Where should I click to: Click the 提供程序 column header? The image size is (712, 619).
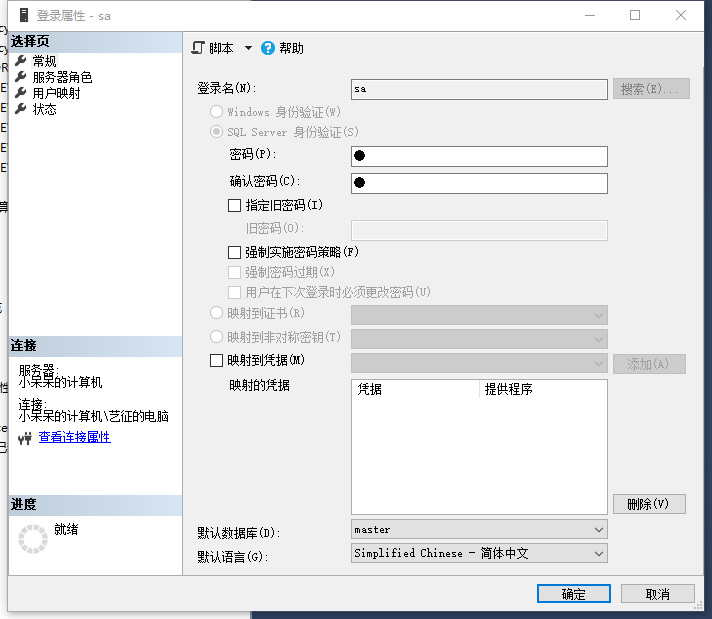[x=543, y=389]
